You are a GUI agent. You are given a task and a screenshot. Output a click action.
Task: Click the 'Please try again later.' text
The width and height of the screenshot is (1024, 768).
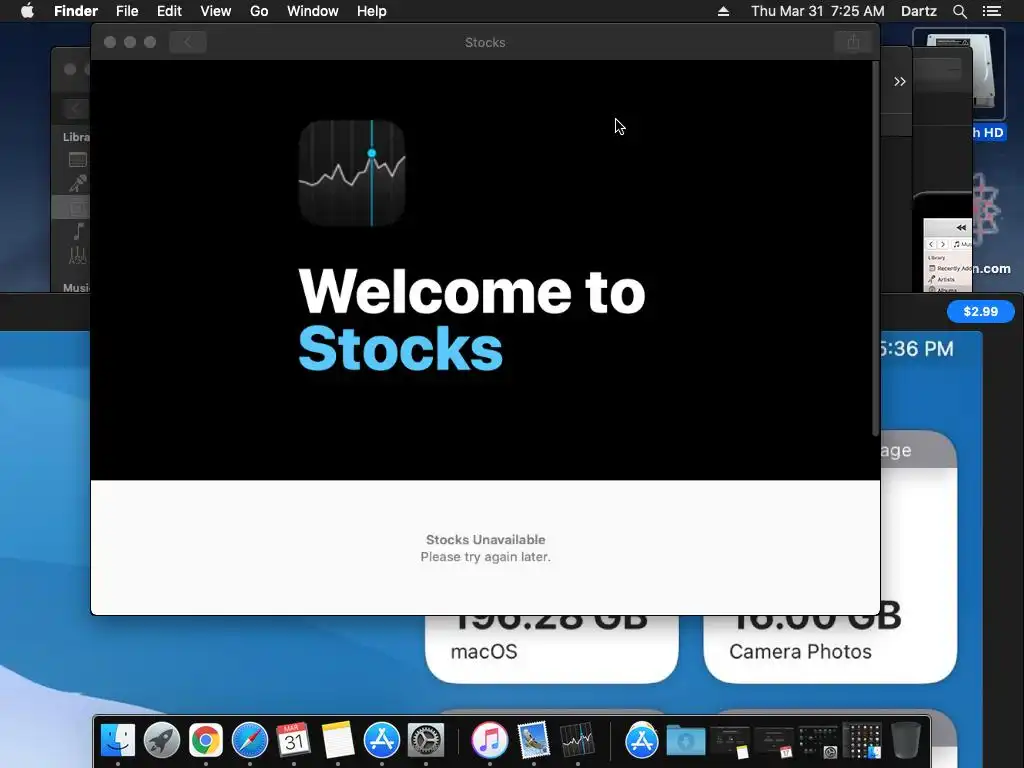point(485,557)
